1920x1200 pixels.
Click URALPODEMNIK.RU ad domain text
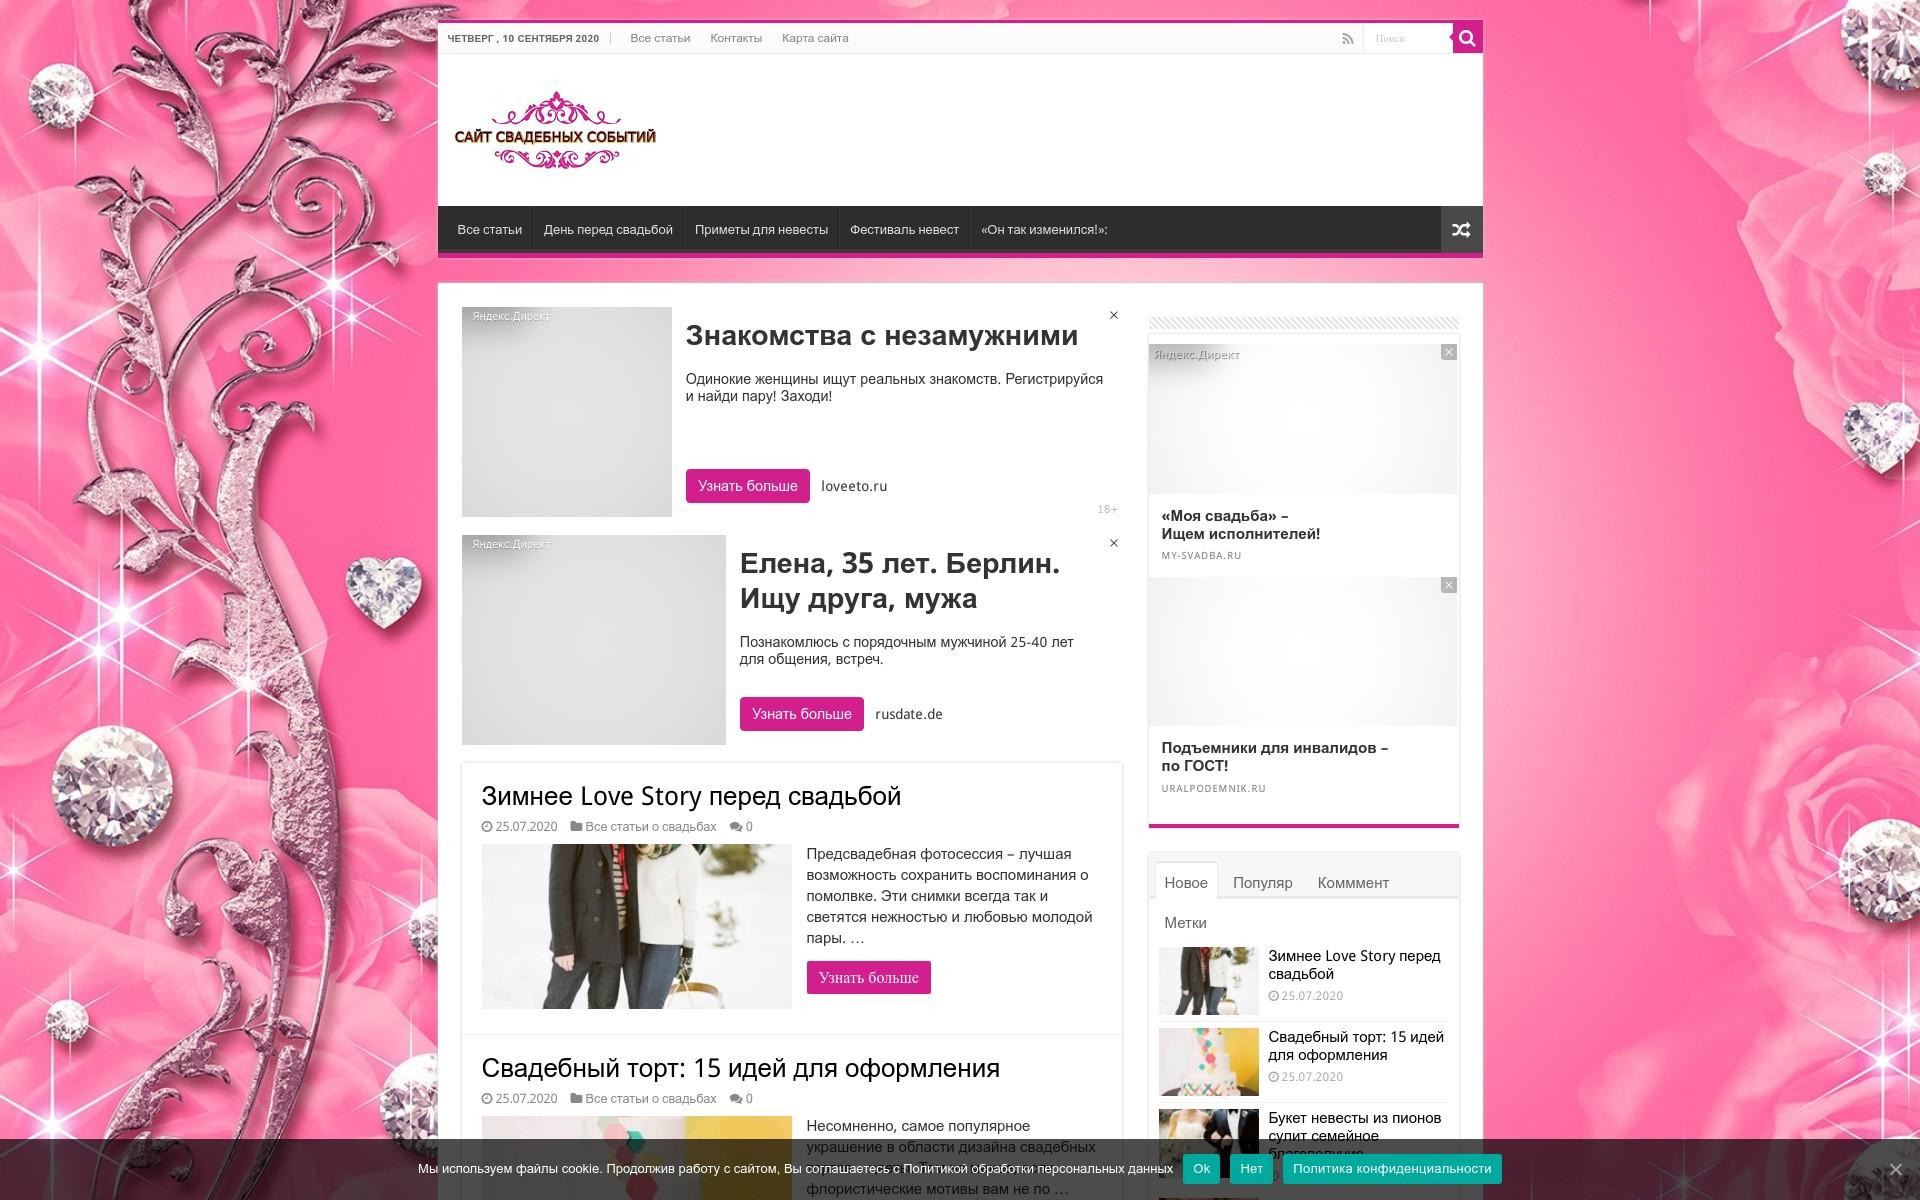[x=1213, y=789]
